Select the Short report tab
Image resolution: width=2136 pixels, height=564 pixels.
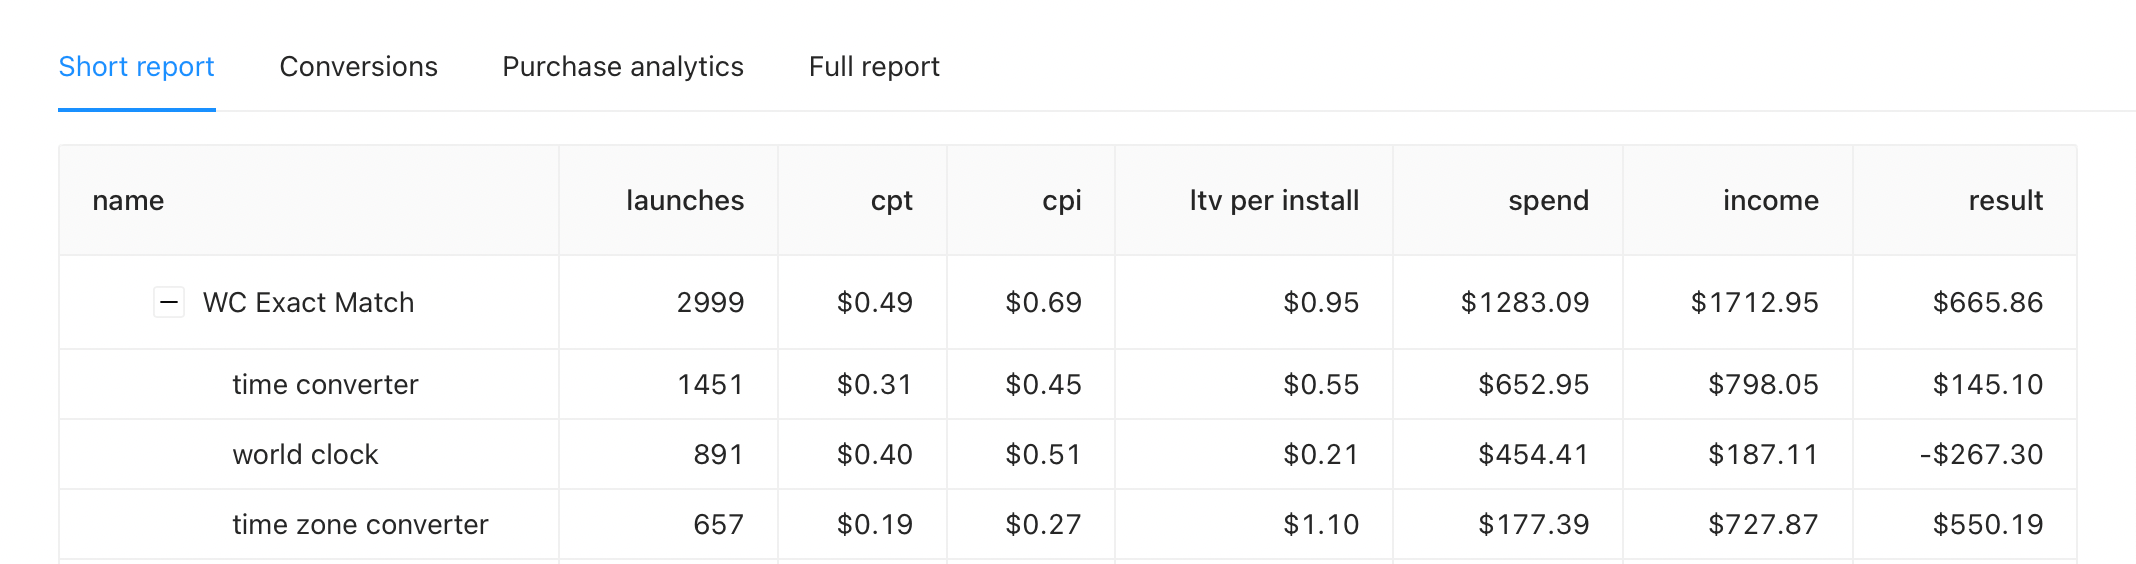coord(137,67)
